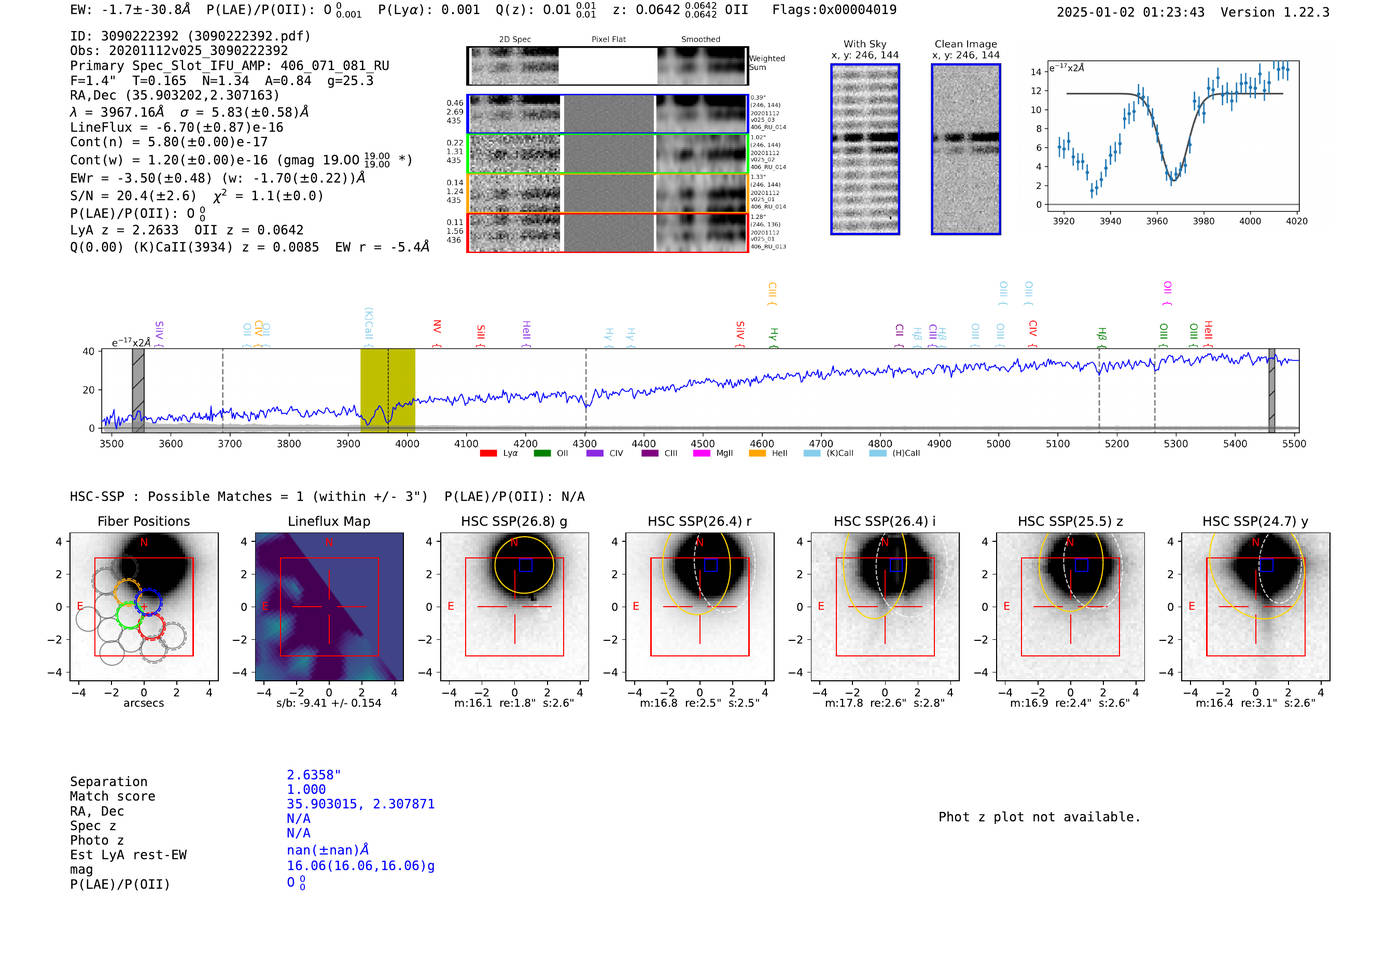Click the Primary Spec_Slot_IFU_AMP text line

coord(230,66)
